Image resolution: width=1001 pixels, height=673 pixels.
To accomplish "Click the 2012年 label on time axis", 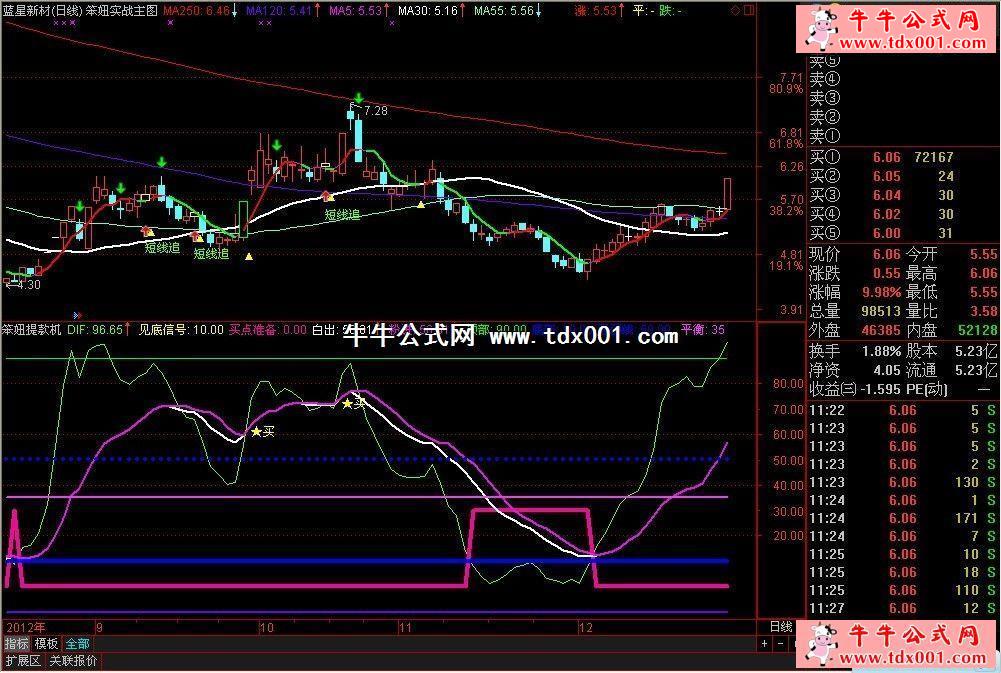I will click(24, 627).
